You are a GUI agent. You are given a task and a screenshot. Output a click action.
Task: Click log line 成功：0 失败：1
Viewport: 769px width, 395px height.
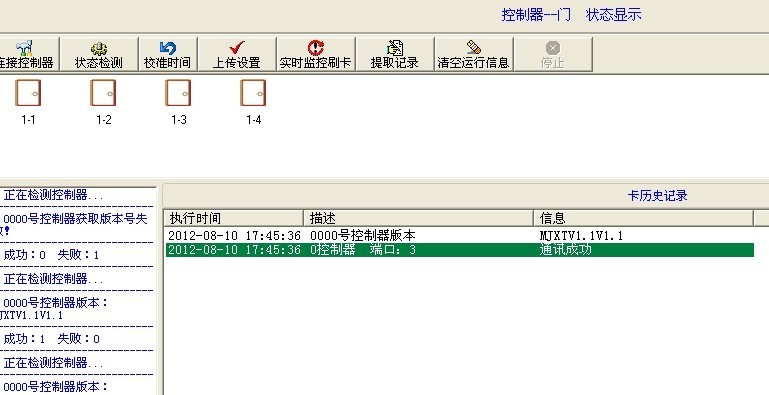click(x=51, y=255)
